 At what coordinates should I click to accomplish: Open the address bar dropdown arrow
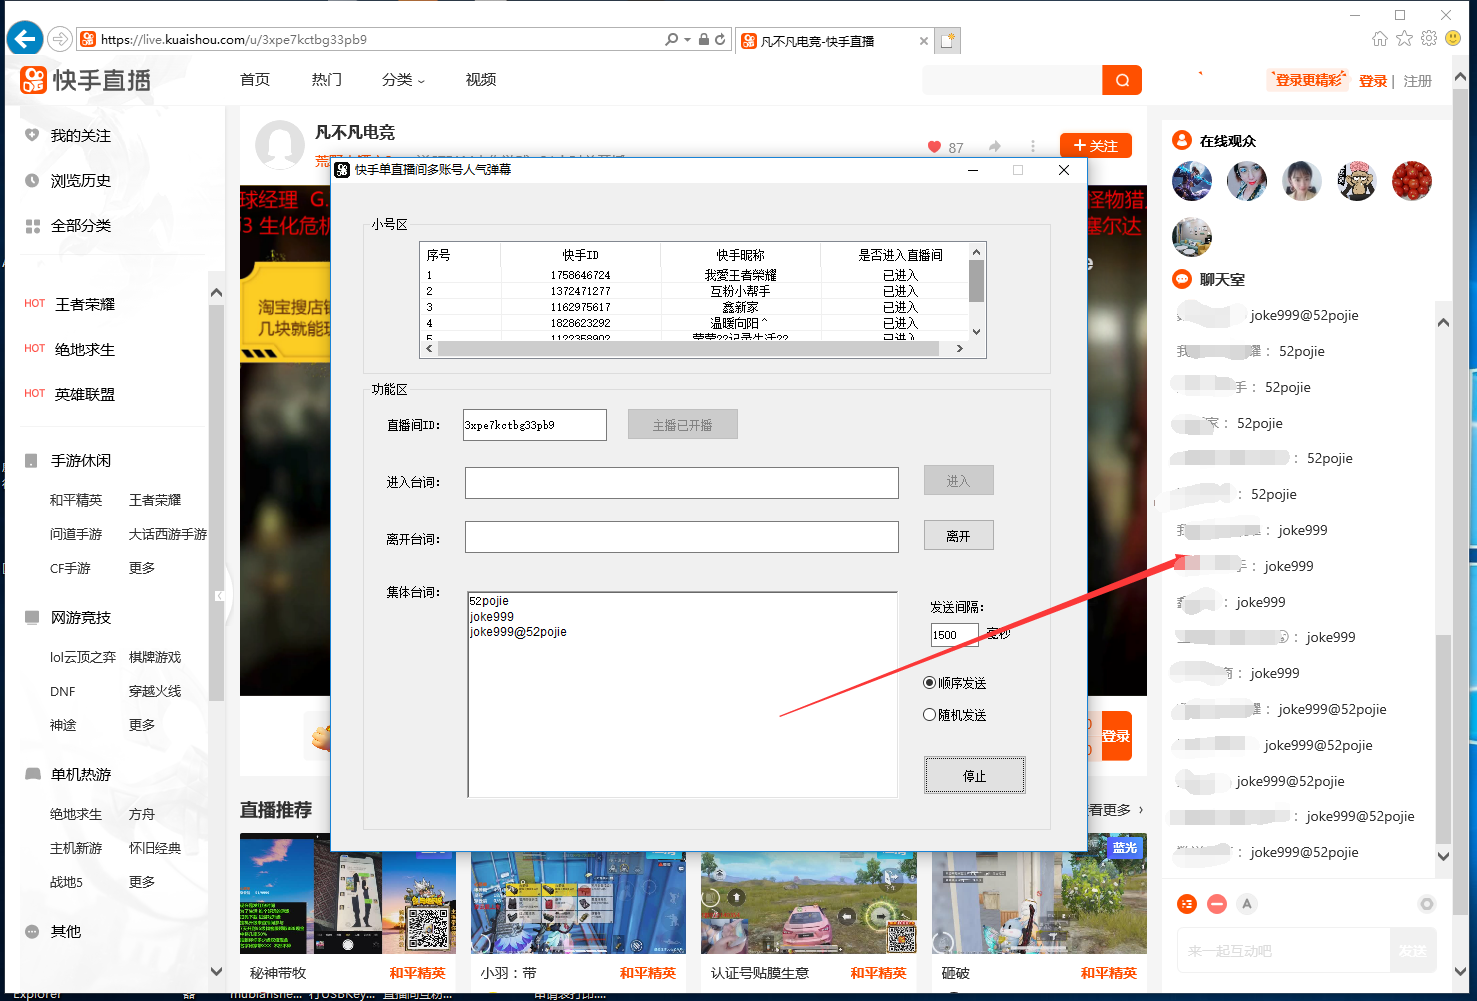click(687, 39)
